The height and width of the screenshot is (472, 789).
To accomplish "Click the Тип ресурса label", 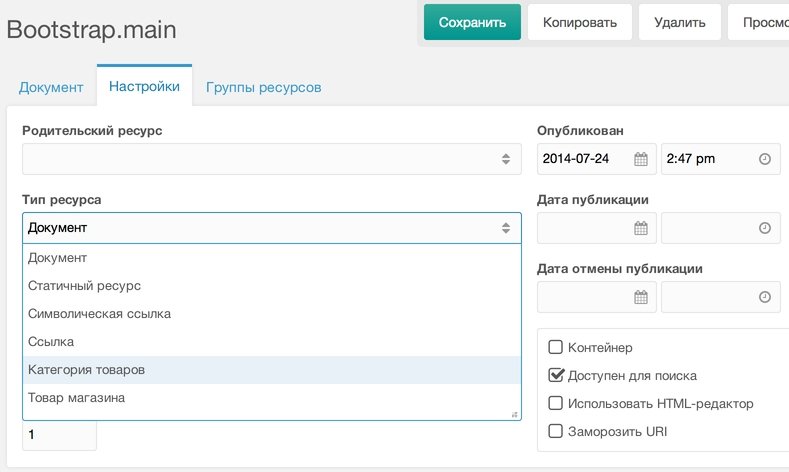I will [61, 200].
